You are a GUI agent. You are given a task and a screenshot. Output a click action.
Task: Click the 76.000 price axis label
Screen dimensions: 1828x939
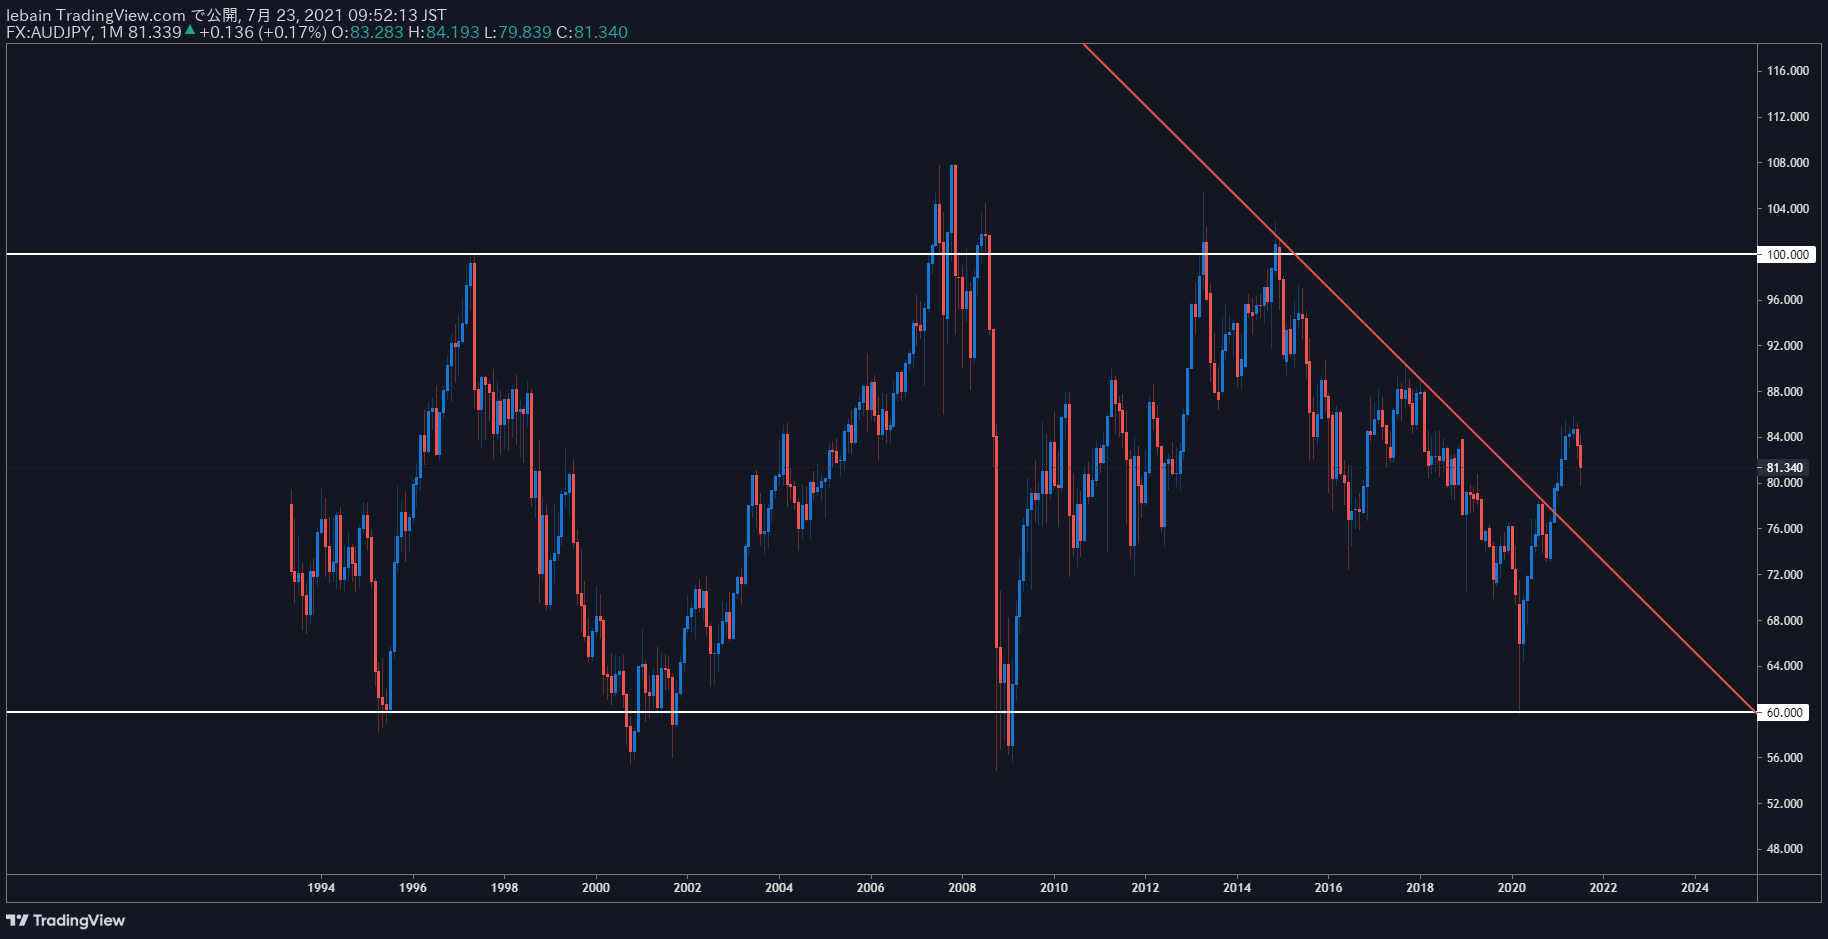[1784, 529]
